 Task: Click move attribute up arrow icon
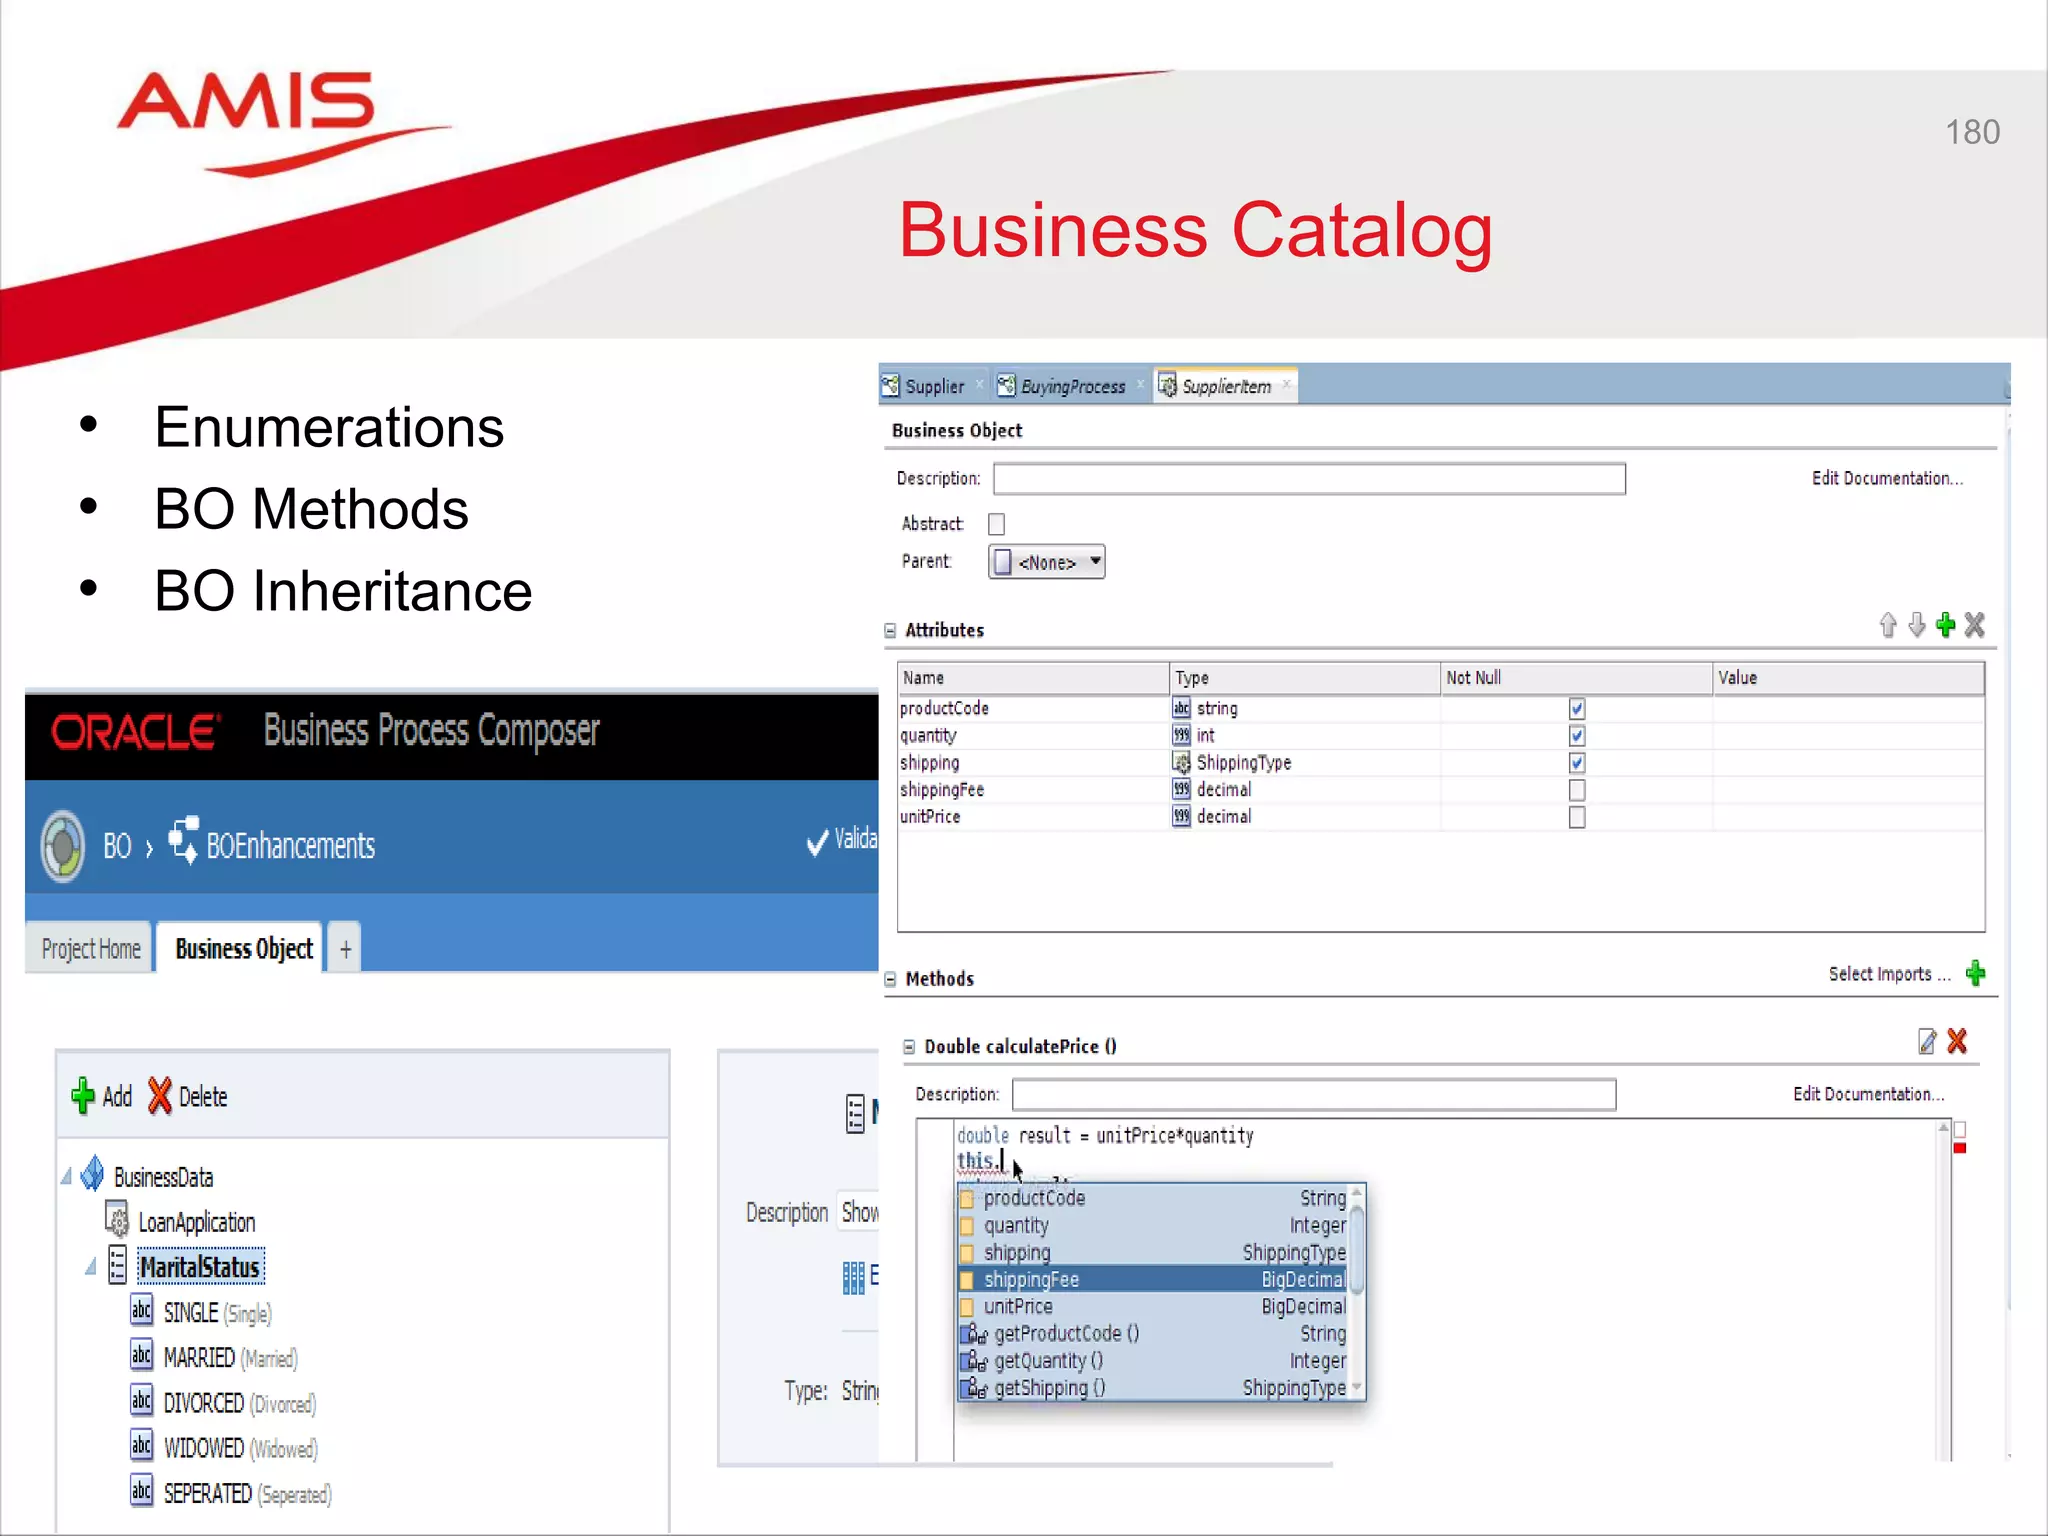[1887, 625]
